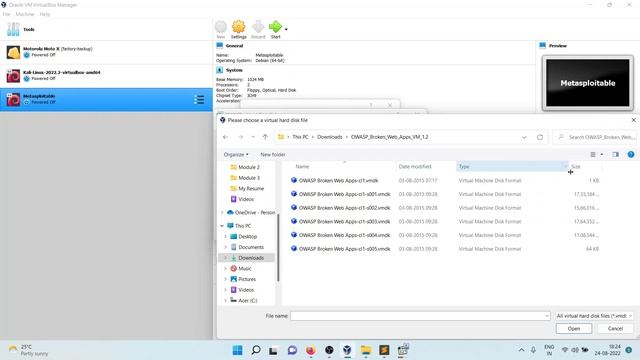Click the Open button
640x360 pixels.
573,329
